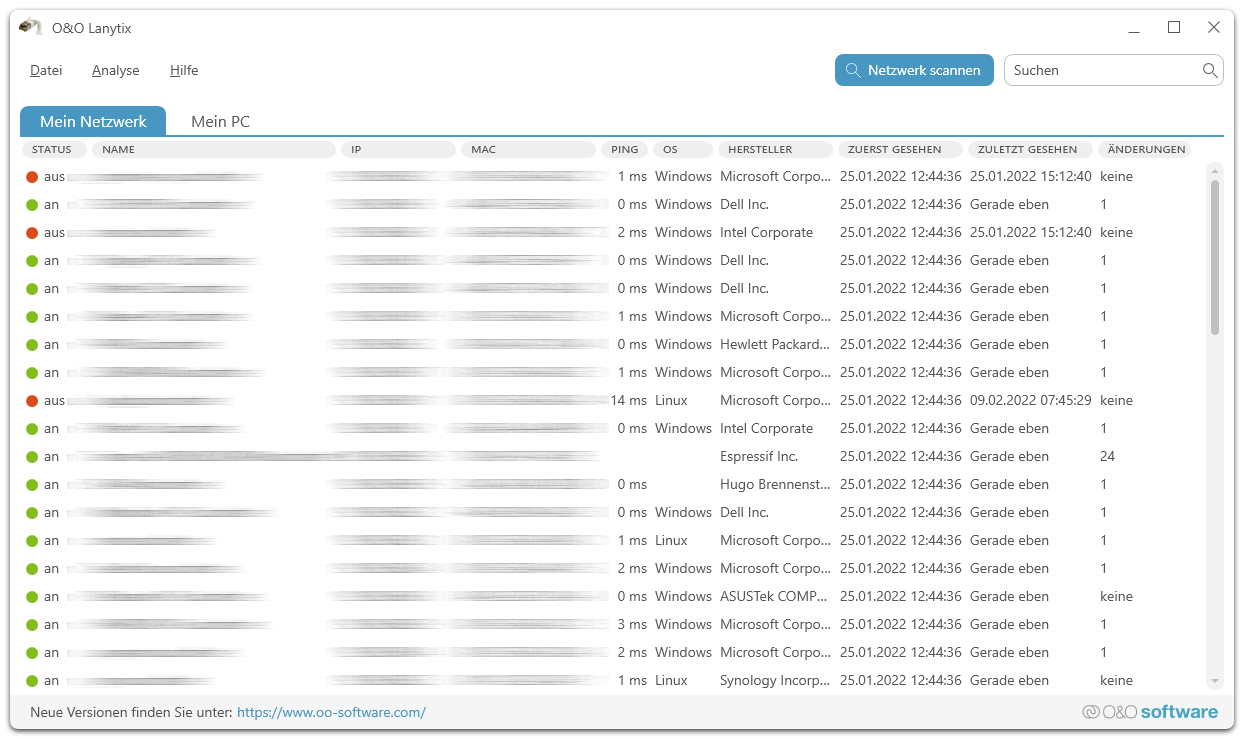The width and height of the screenshot is (1244, 739).
Task: Sort devices by MAC column header
Action: pos(528,150)
